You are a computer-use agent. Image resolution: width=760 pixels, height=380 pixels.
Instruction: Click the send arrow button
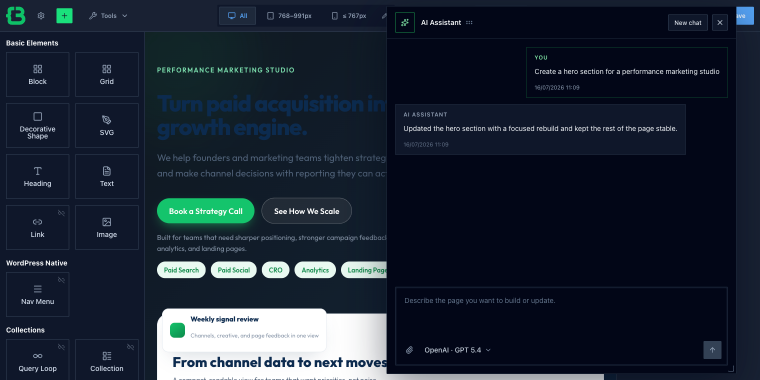coord(712,350)
